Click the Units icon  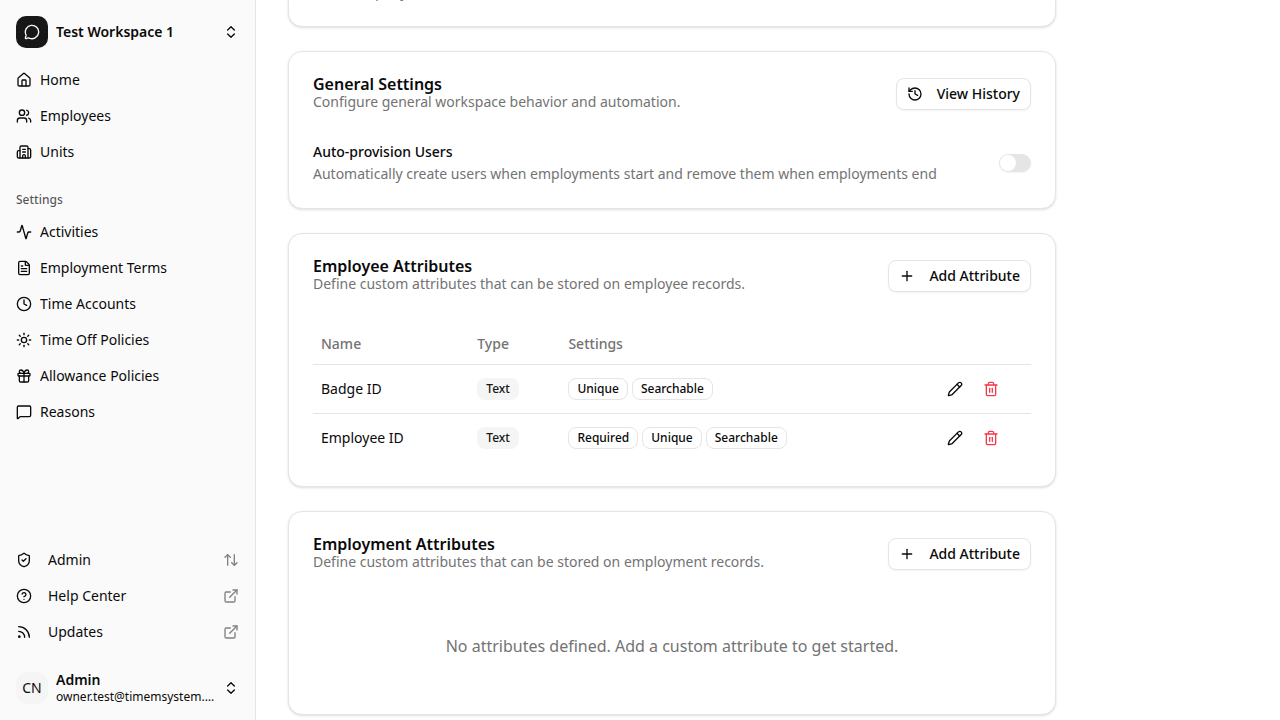[24, 152]
